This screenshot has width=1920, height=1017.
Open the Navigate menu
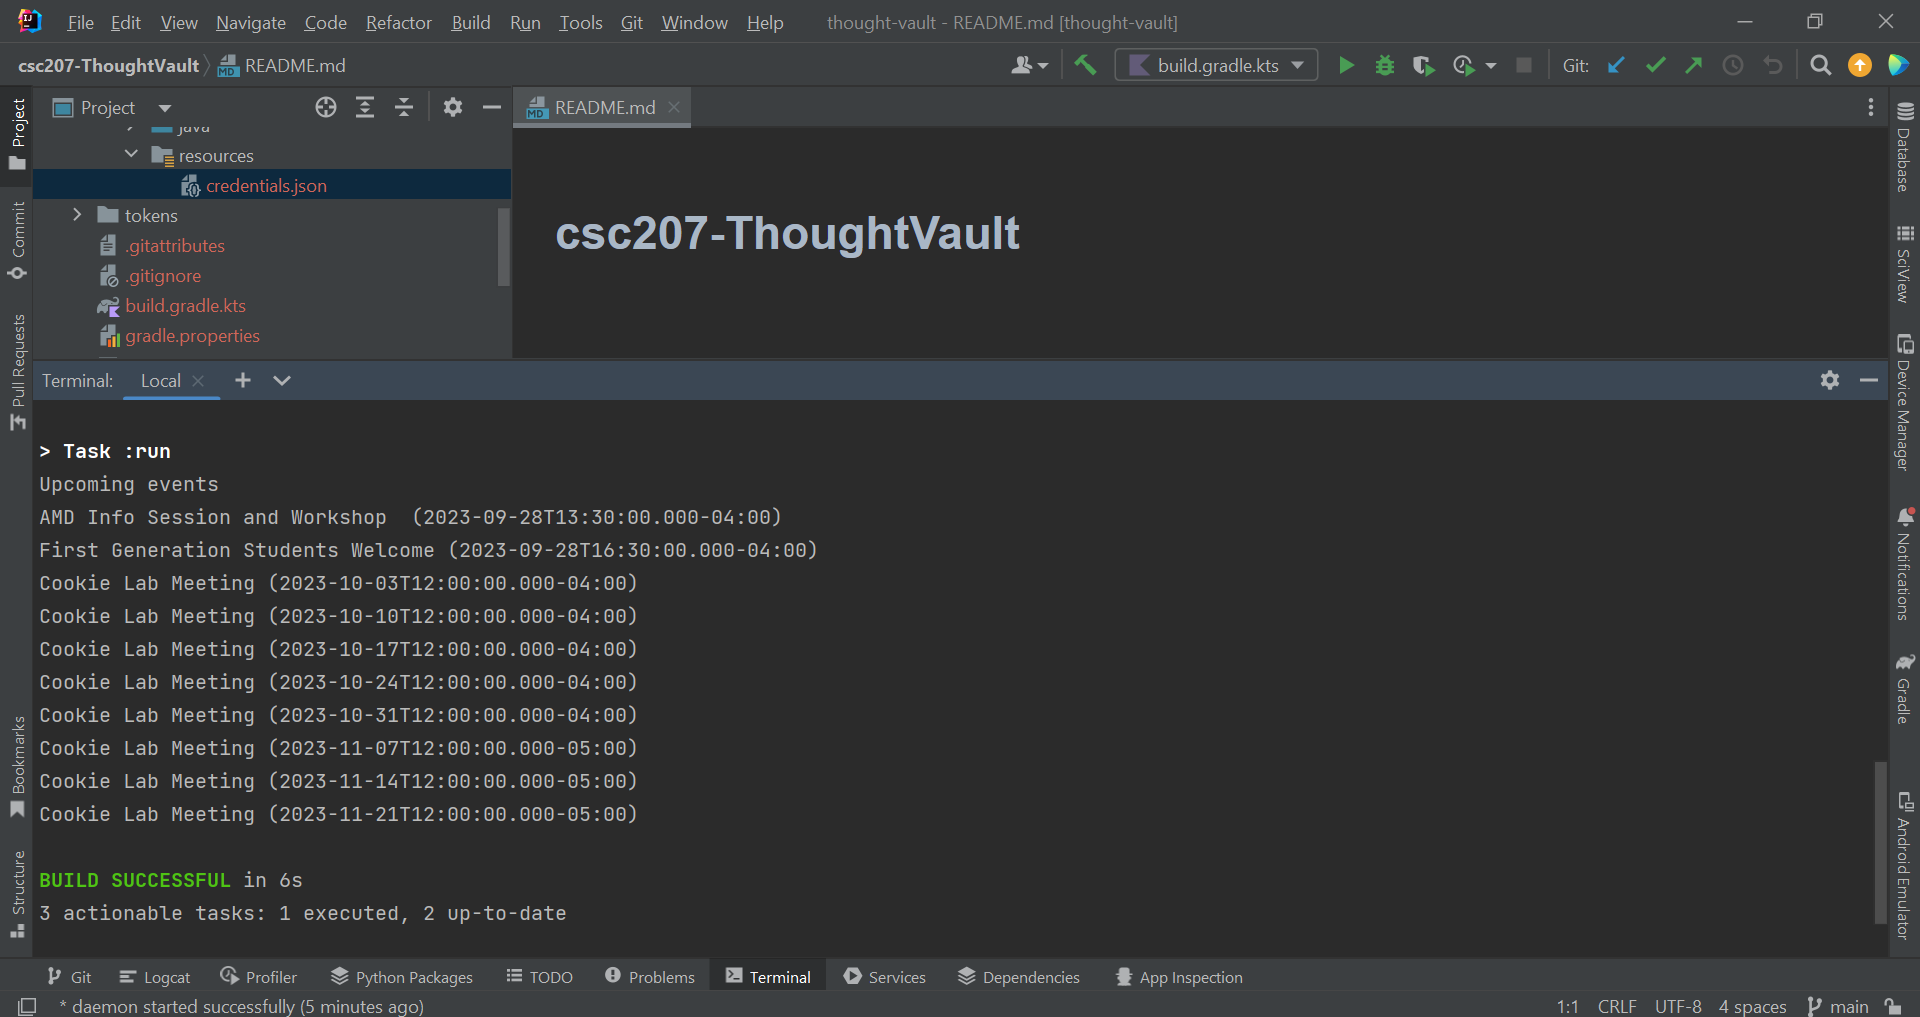click(x=251, y=22)
